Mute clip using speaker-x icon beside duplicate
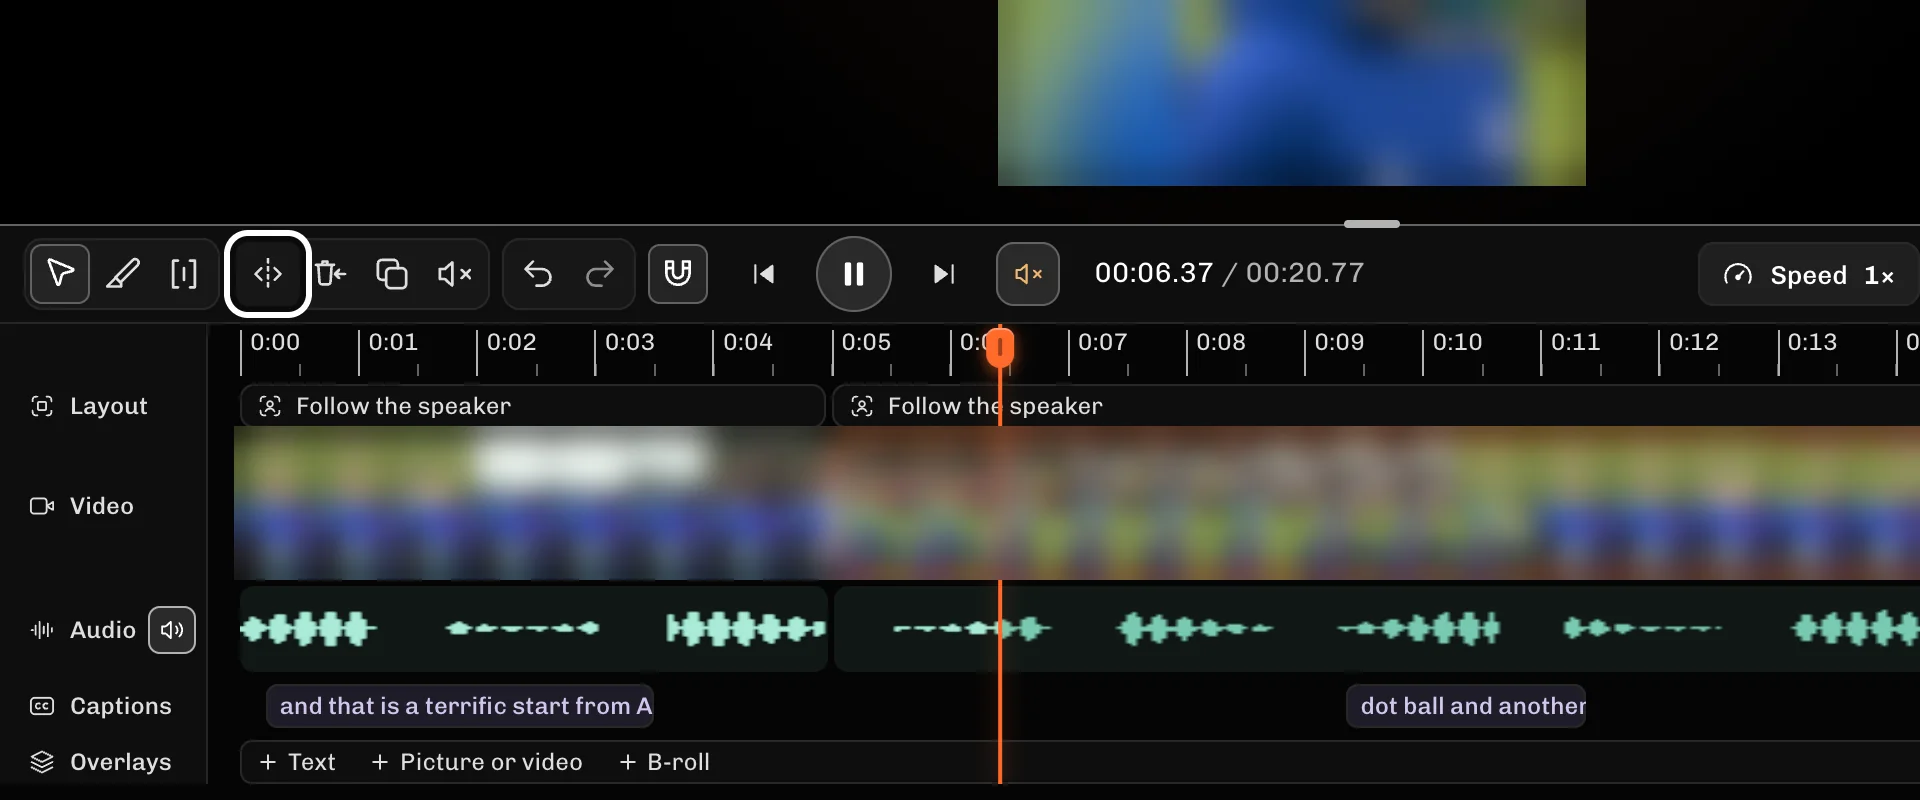Viewport: 1920px width, 800px height. tap(455, 273)
